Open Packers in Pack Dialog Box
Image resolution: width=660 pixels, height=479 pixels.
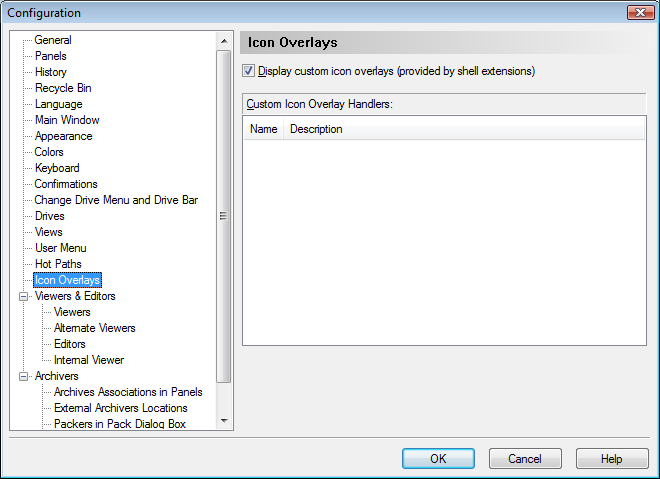click(x=120, y=423)
